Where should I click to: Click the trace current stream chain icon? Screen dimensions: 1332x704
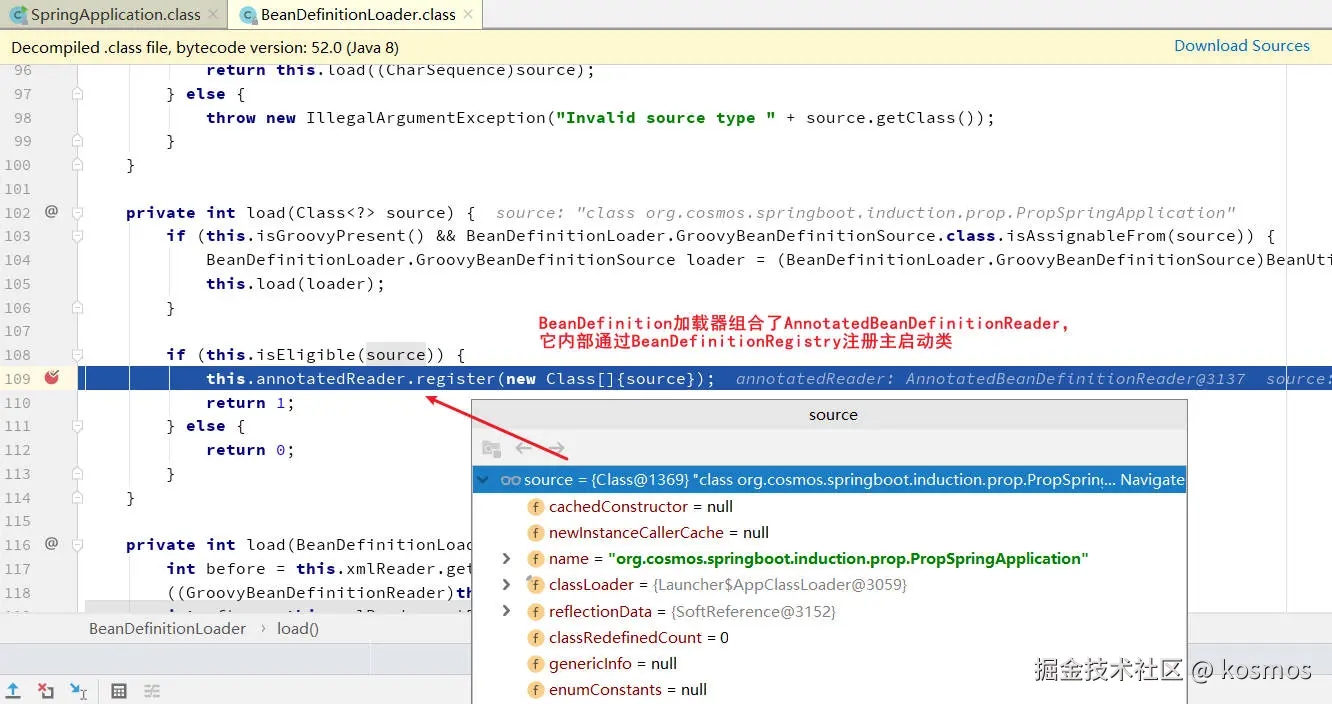pyautogui.click(x=152, y=690)
